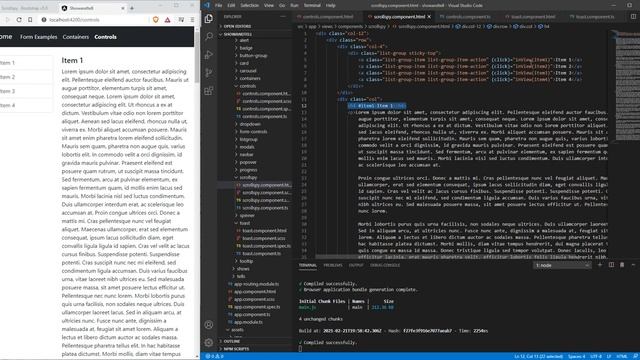Open app.module.ts in the explorer

(248, 322)
